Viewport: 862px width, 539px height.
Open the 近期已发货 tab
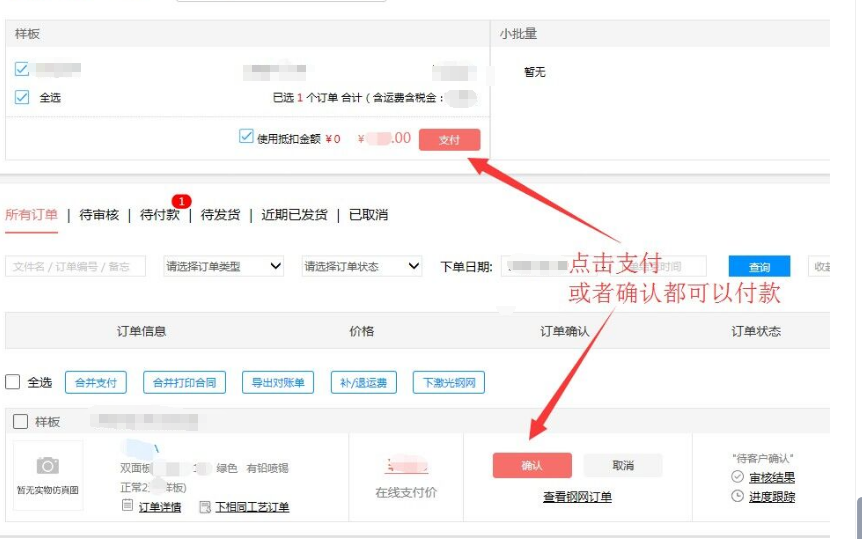point(294,215)
